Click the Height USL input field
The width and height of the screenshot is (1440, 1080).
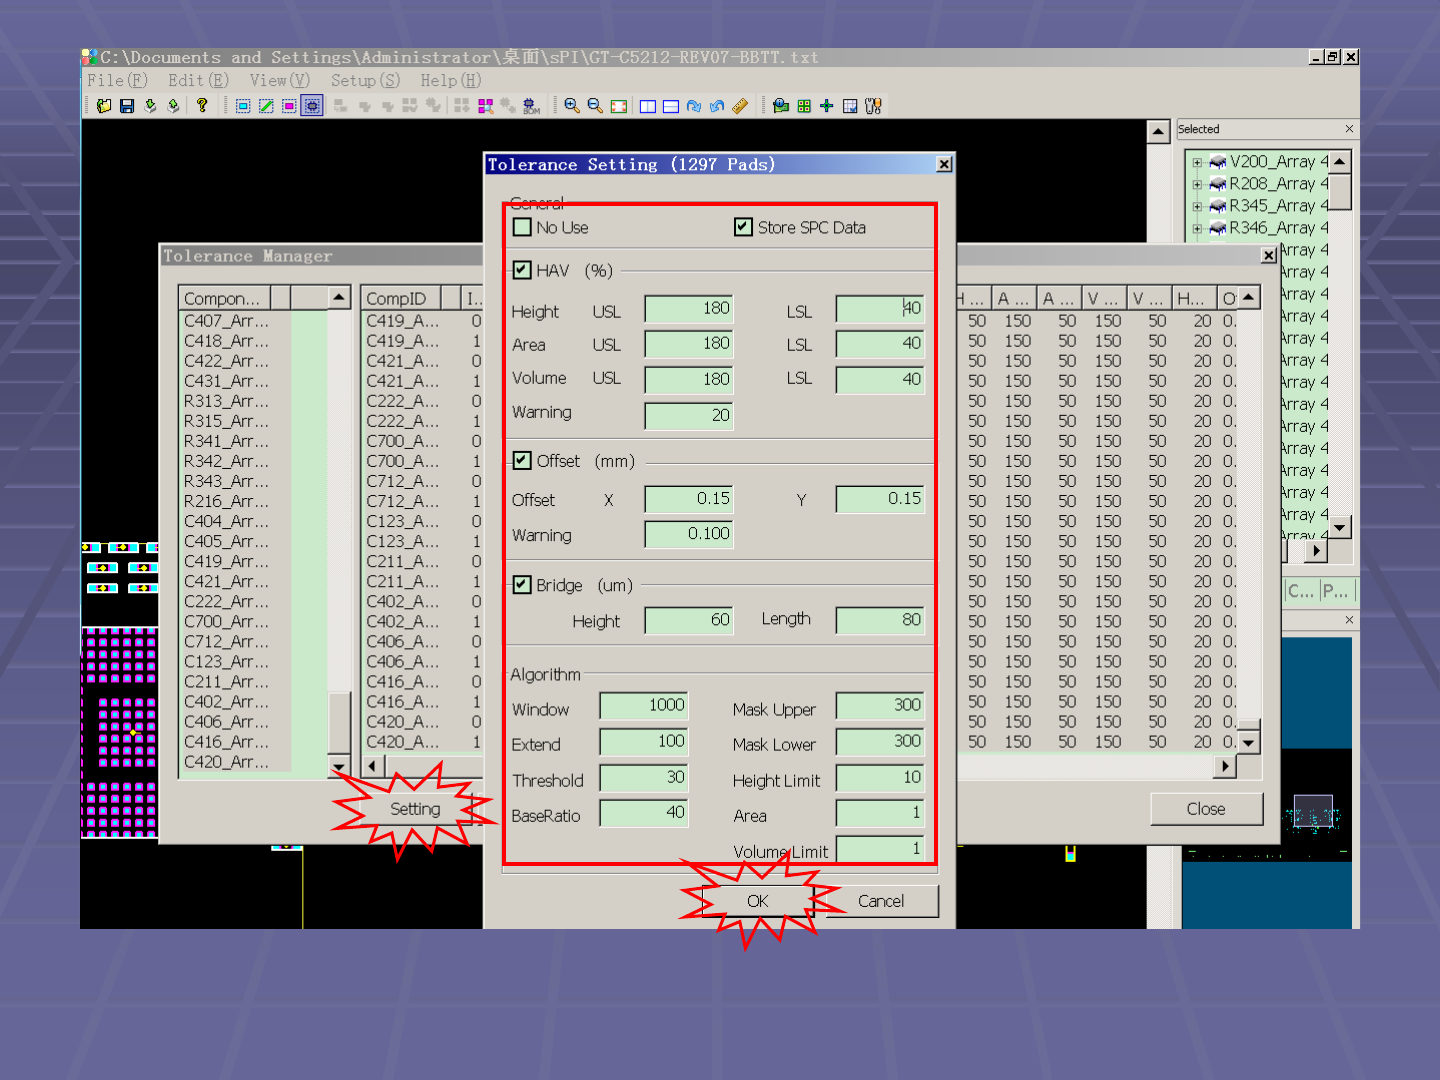click(x=689, y=309)
